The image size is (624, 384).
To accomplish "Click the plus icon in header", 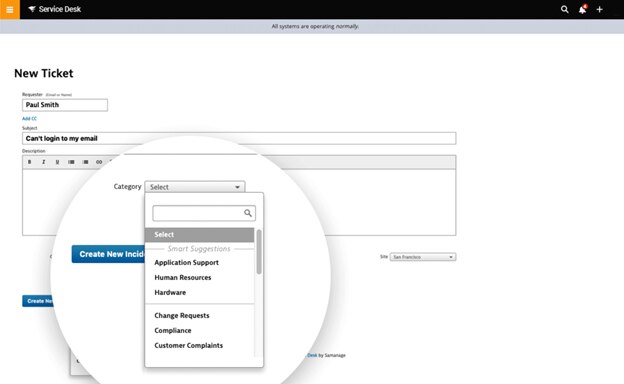I will pyautogui.click(x=599, y=9).
